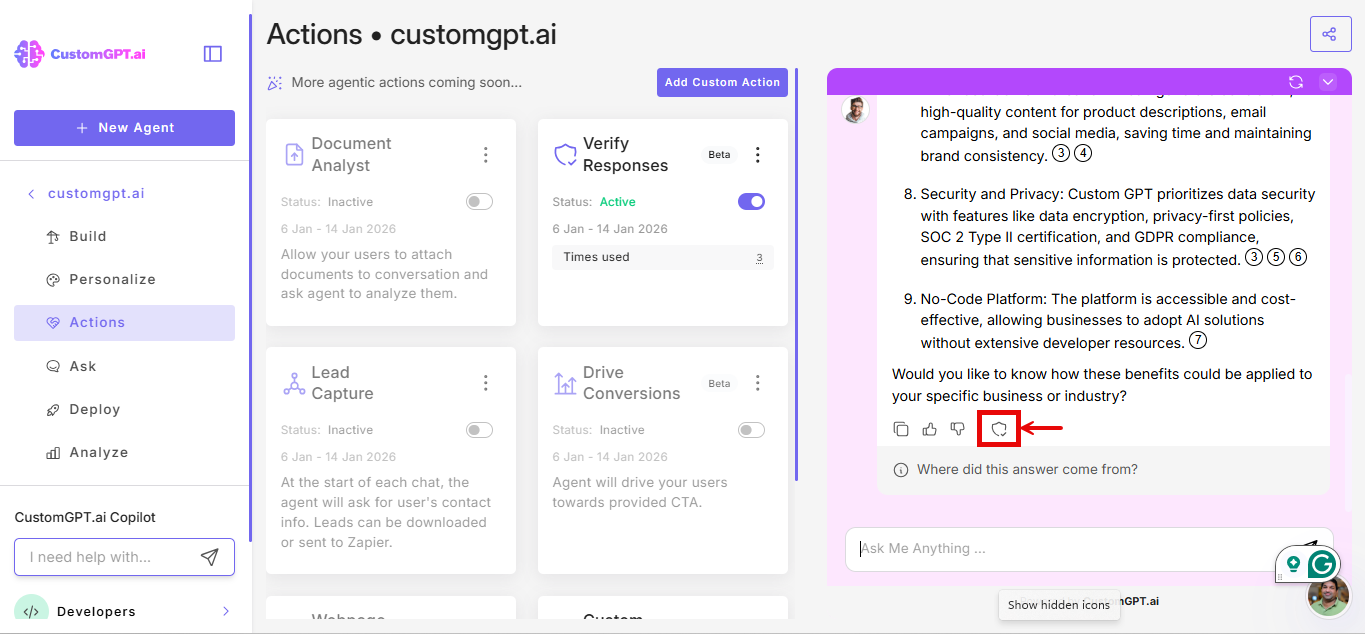Click the green 'Active' status text
This screenshot has width=1365, height=634.
[617, 202]
